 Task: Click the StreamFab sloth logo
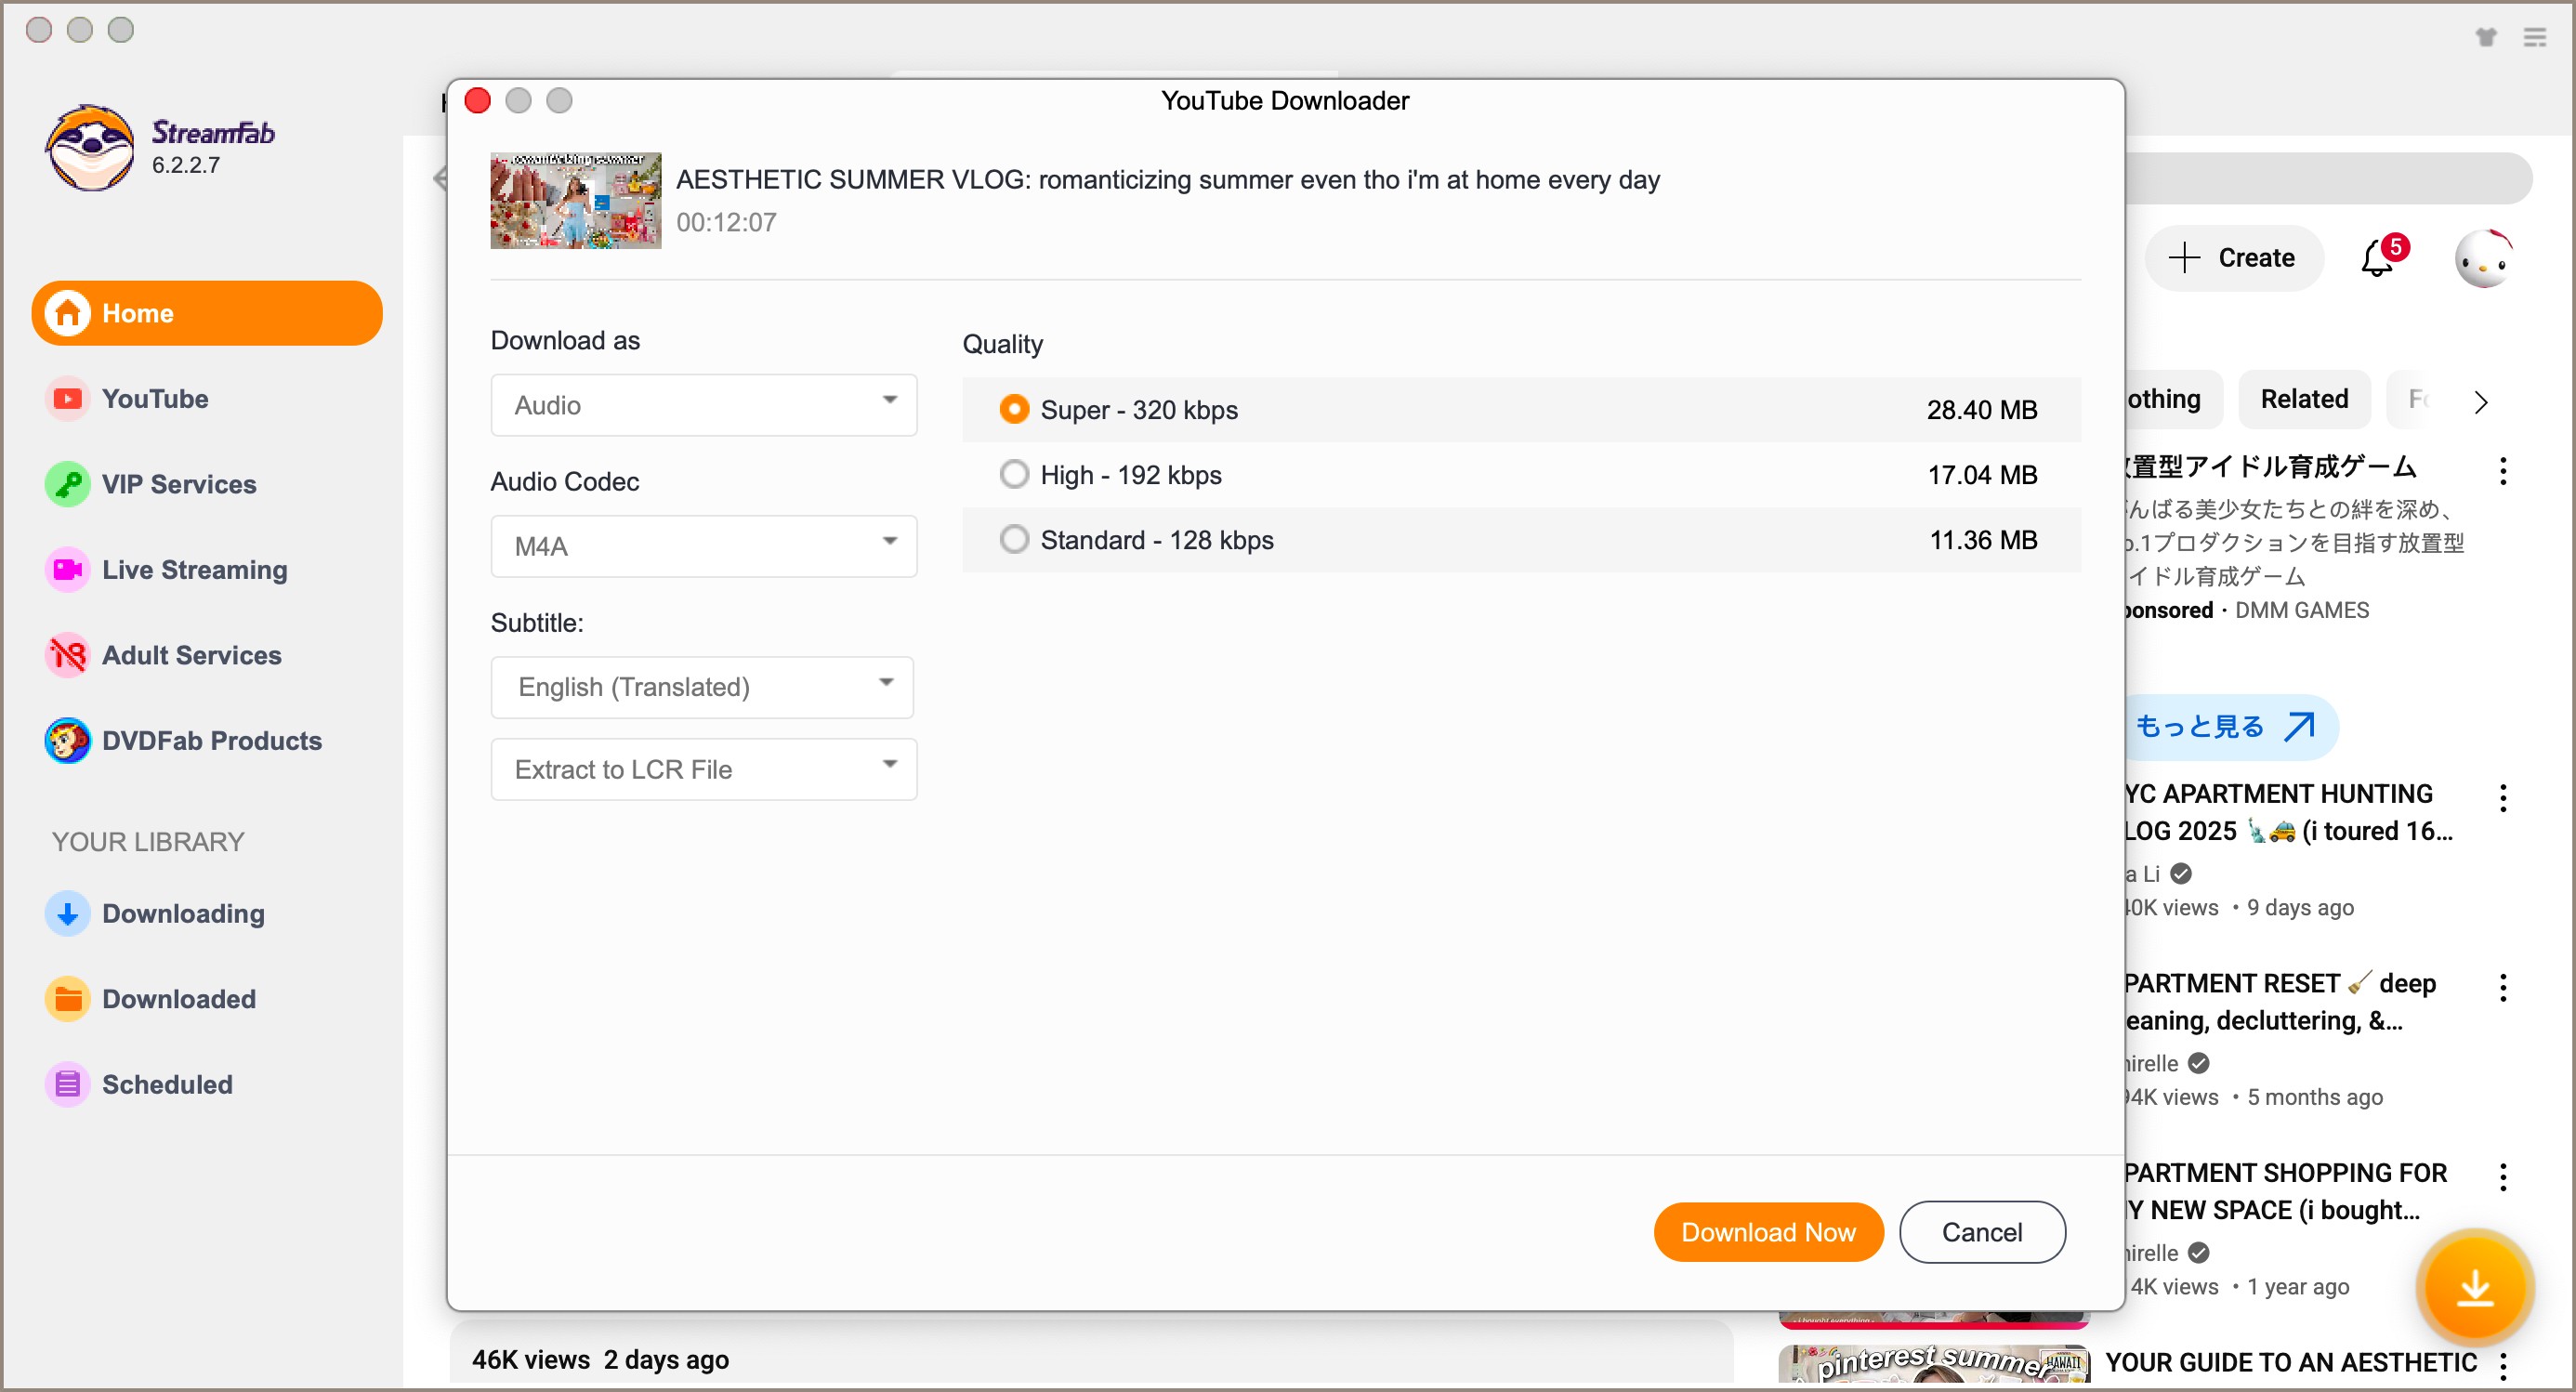90,147
